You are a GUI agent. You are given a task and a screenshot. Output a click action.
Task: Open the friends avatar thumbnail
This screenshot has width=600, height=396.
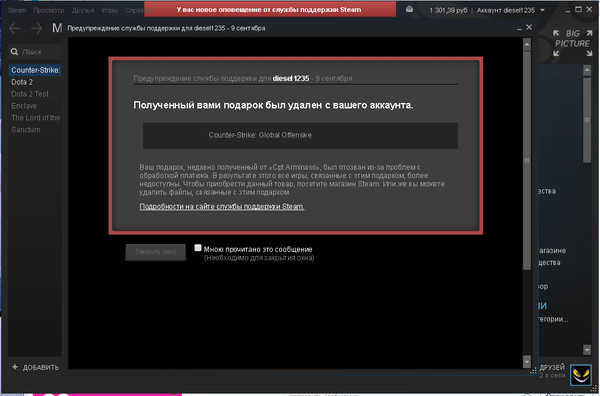(x=581, y=375)
